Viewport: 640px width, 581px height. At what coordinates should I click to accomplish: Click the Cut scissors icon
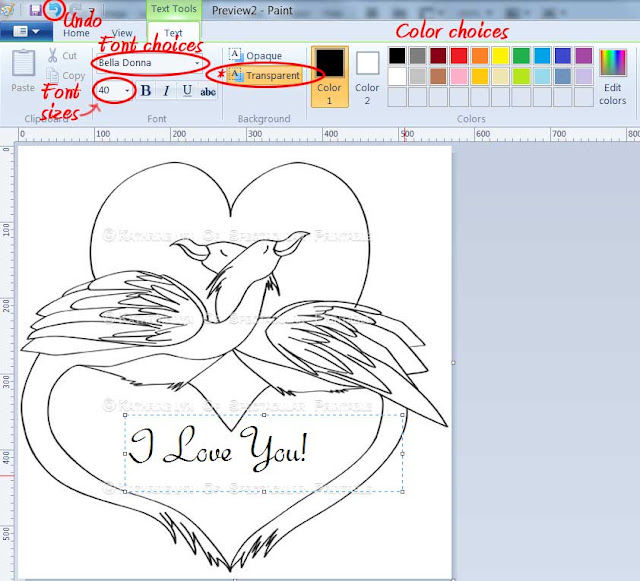pos(53,55)
